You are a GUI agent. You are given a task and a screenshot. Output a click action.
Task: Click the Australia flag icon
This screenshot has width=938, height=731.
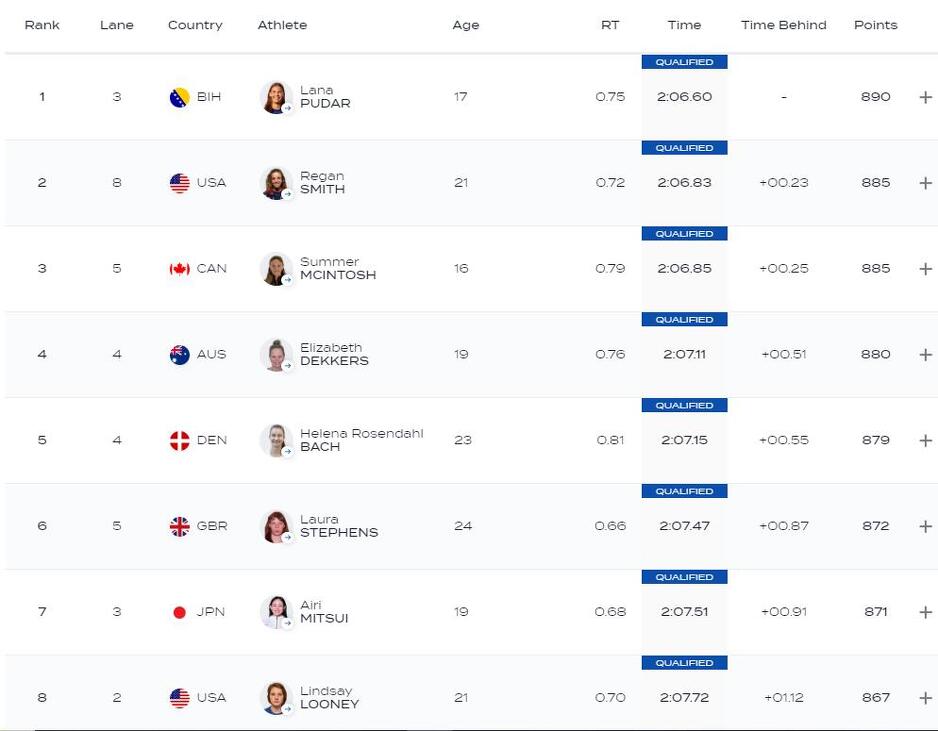coord(180,355)
